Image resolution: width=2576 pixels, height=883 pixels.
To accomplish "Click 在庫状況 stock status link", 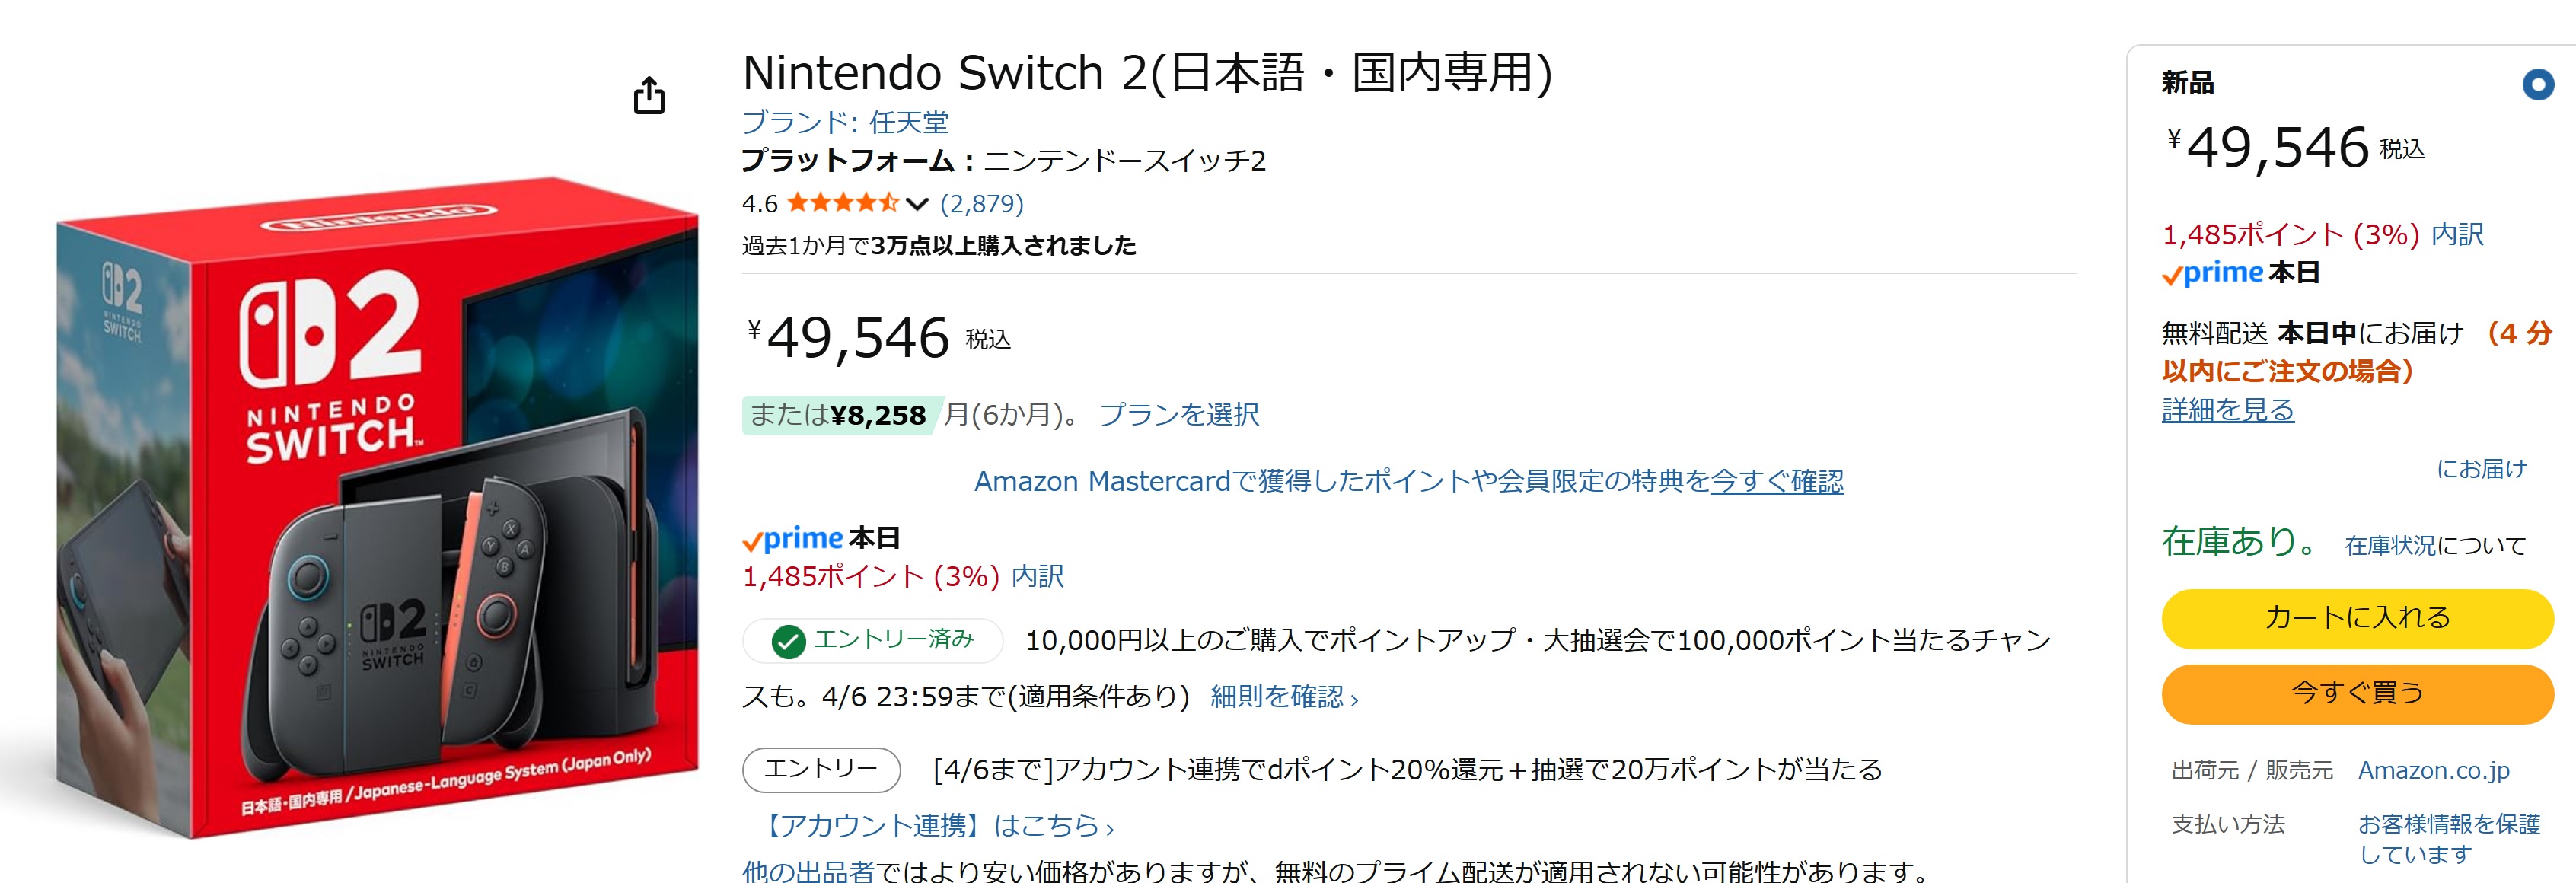I will 2390,546.
